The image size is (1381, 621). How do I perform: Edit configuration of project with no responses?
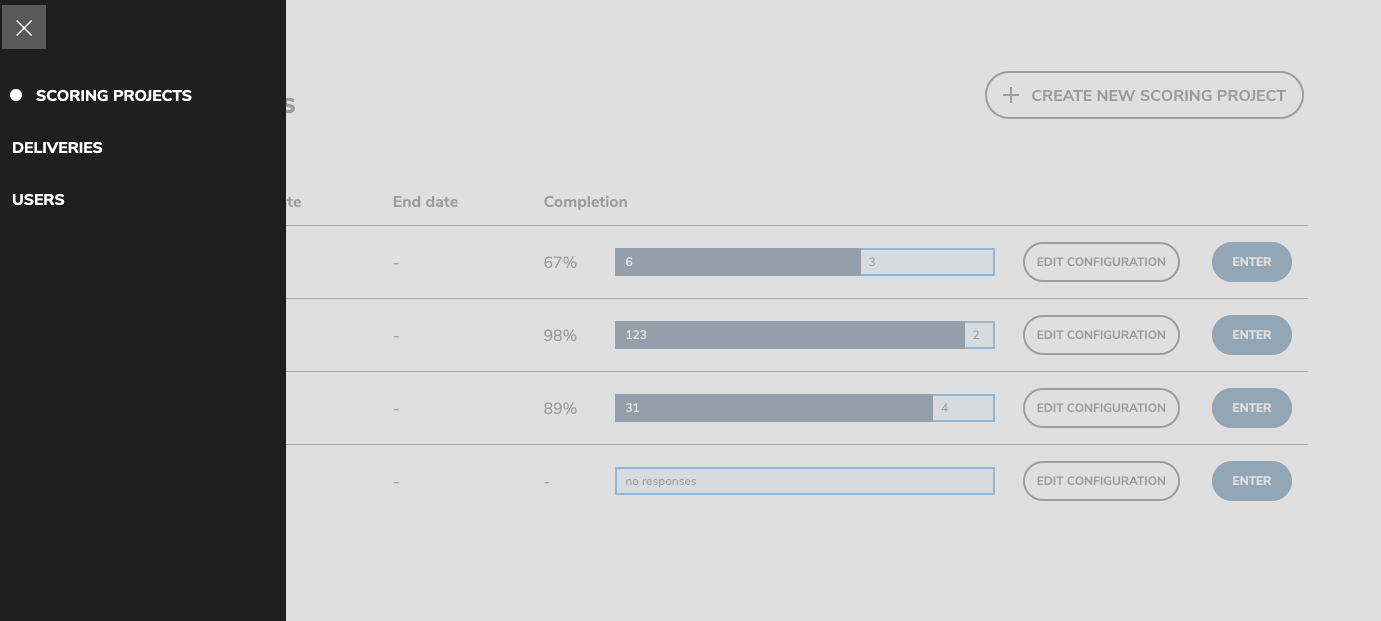click(1101, 481)
